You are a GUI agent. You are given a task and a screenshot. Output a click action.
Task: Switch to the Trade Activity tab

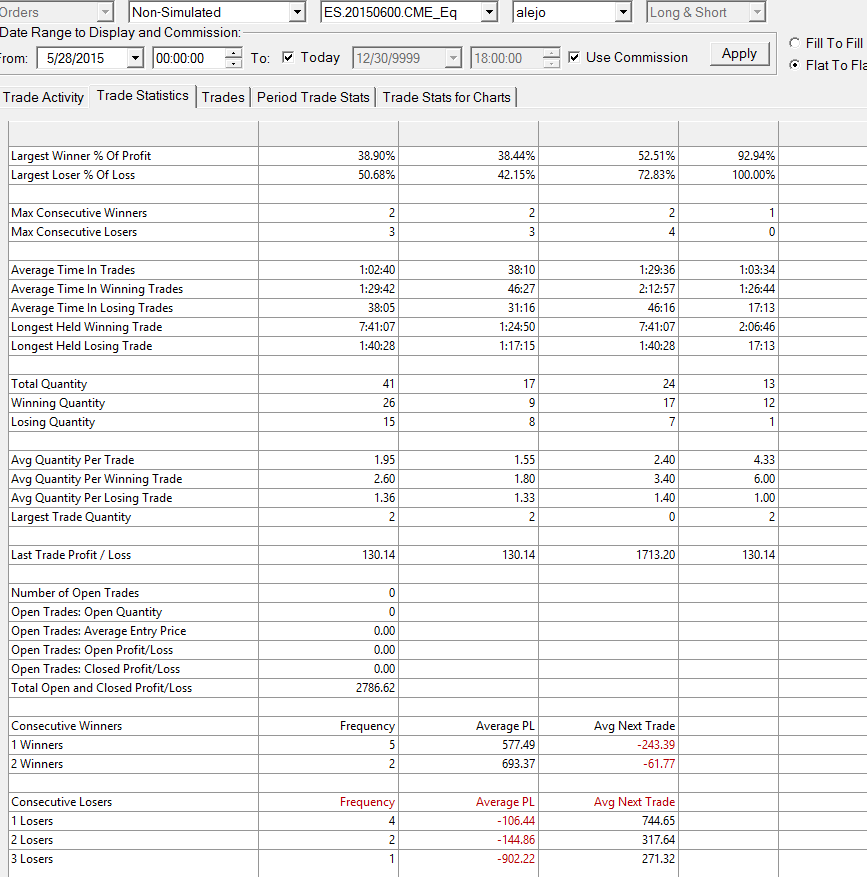click(43, 97)
